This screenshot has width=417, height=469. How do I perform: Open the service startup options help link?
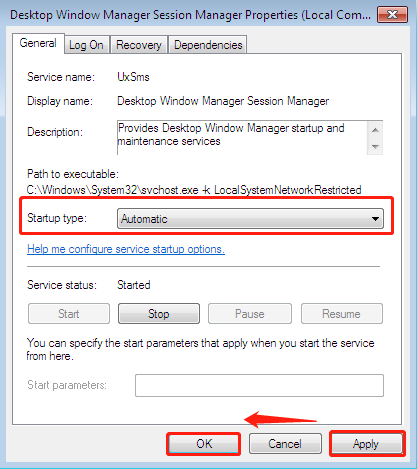126,249
